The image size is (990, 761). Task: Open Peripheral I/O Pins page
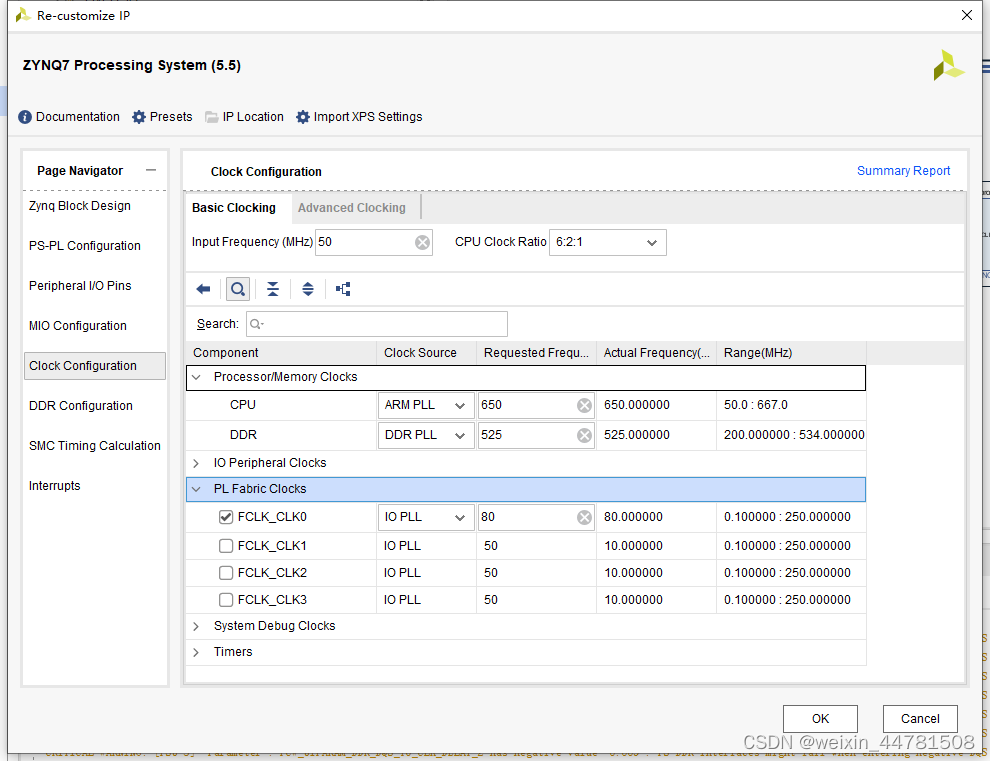coord(80,285)
